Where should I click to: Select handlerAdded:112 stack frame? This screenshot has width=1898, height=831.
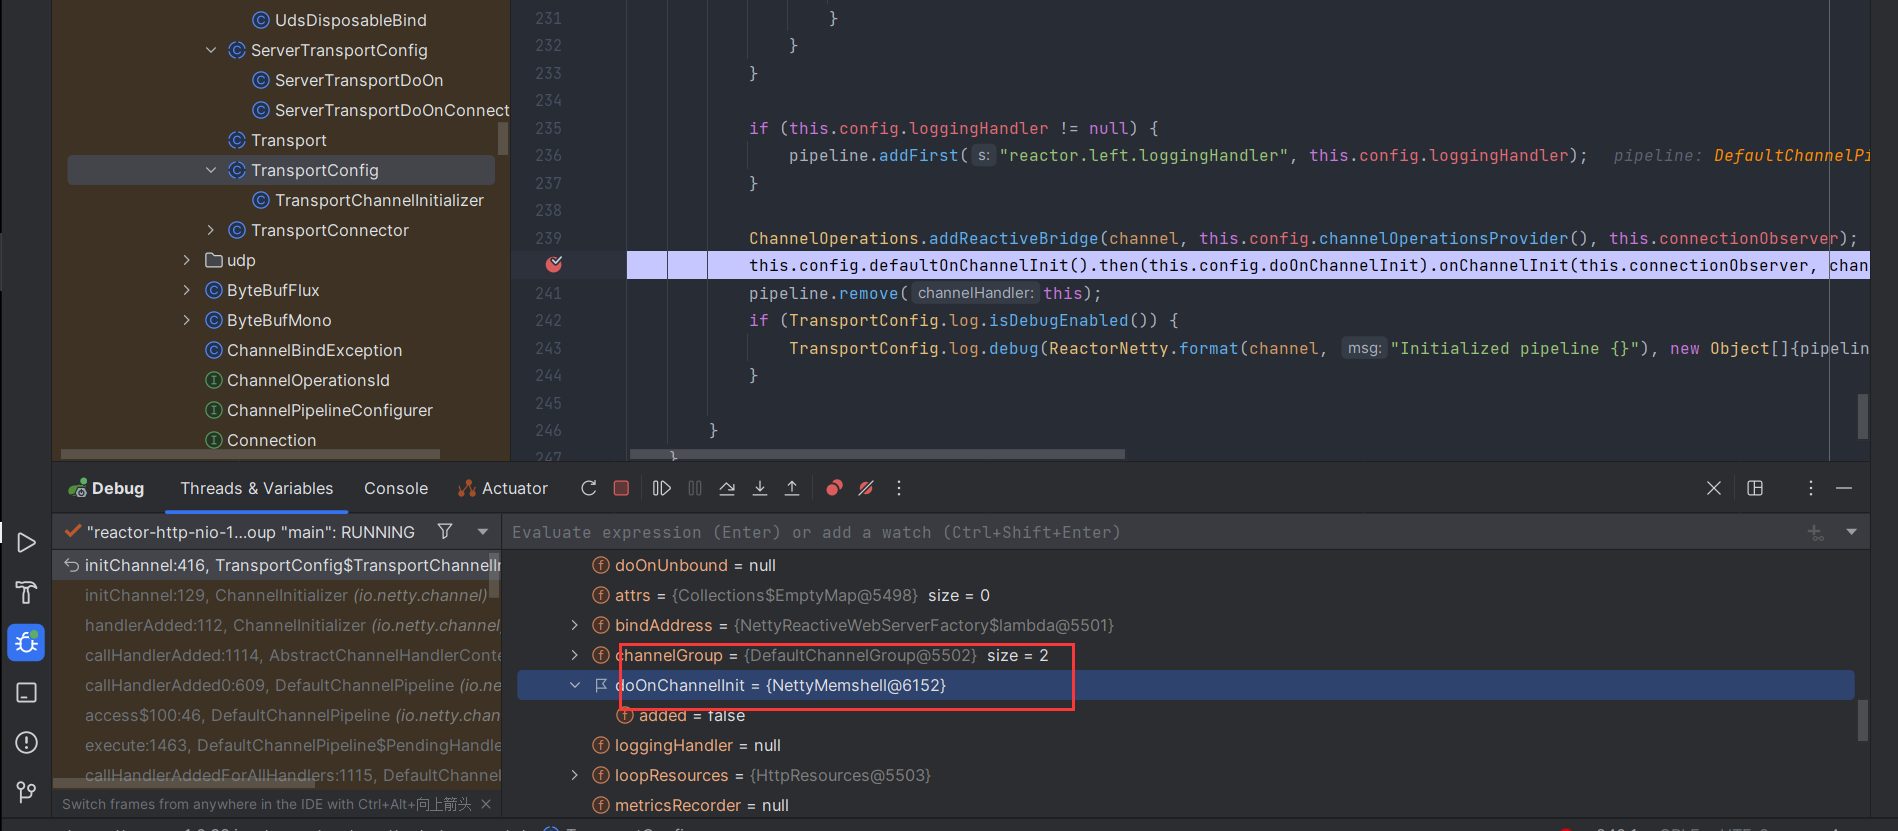277,625
